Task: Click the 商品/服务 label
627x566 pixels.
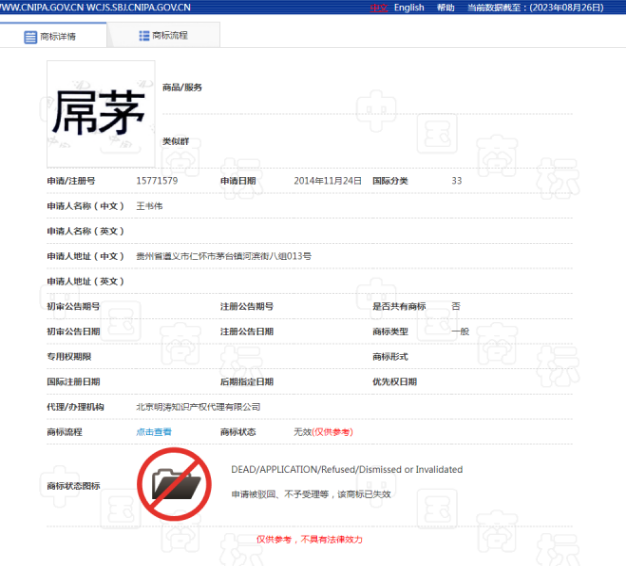Action: (182, 88)
